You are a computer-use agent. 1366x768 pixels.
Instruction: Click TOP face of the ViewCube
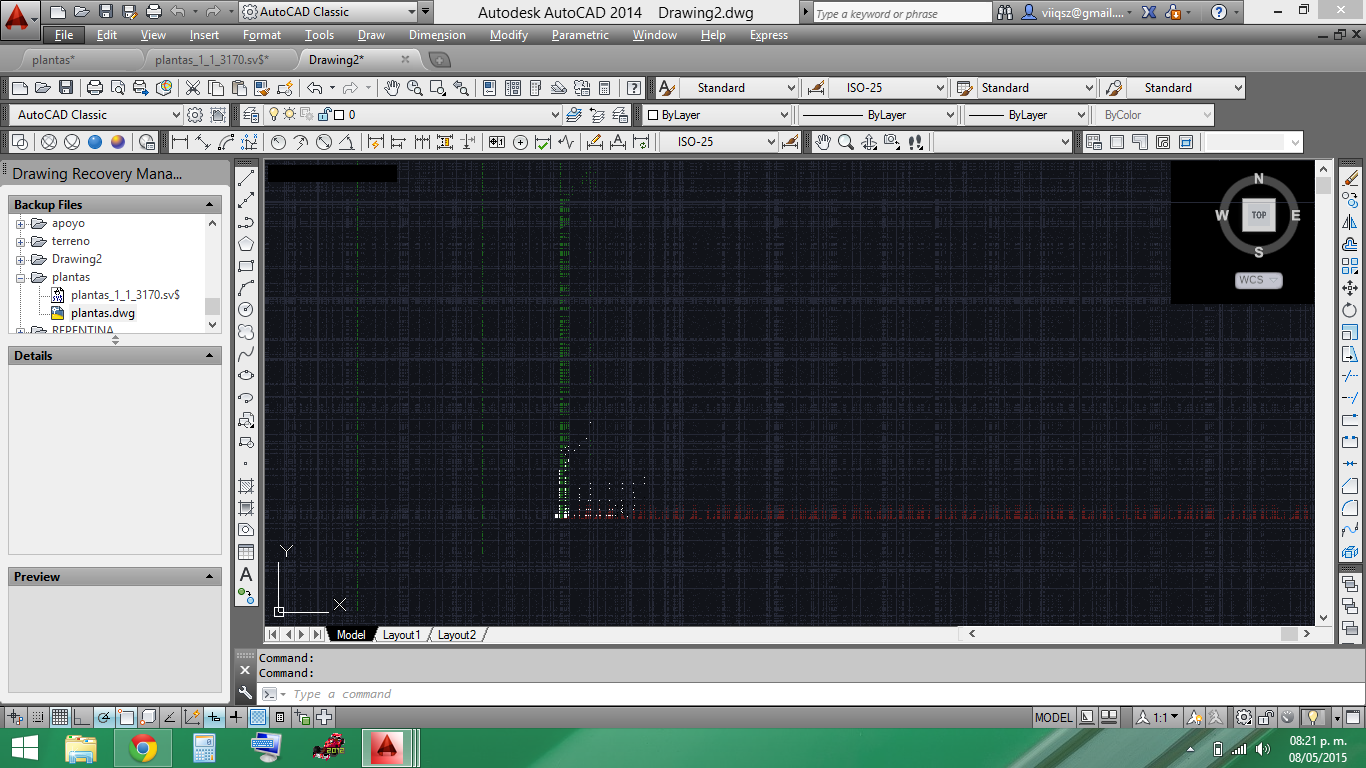1258,215
